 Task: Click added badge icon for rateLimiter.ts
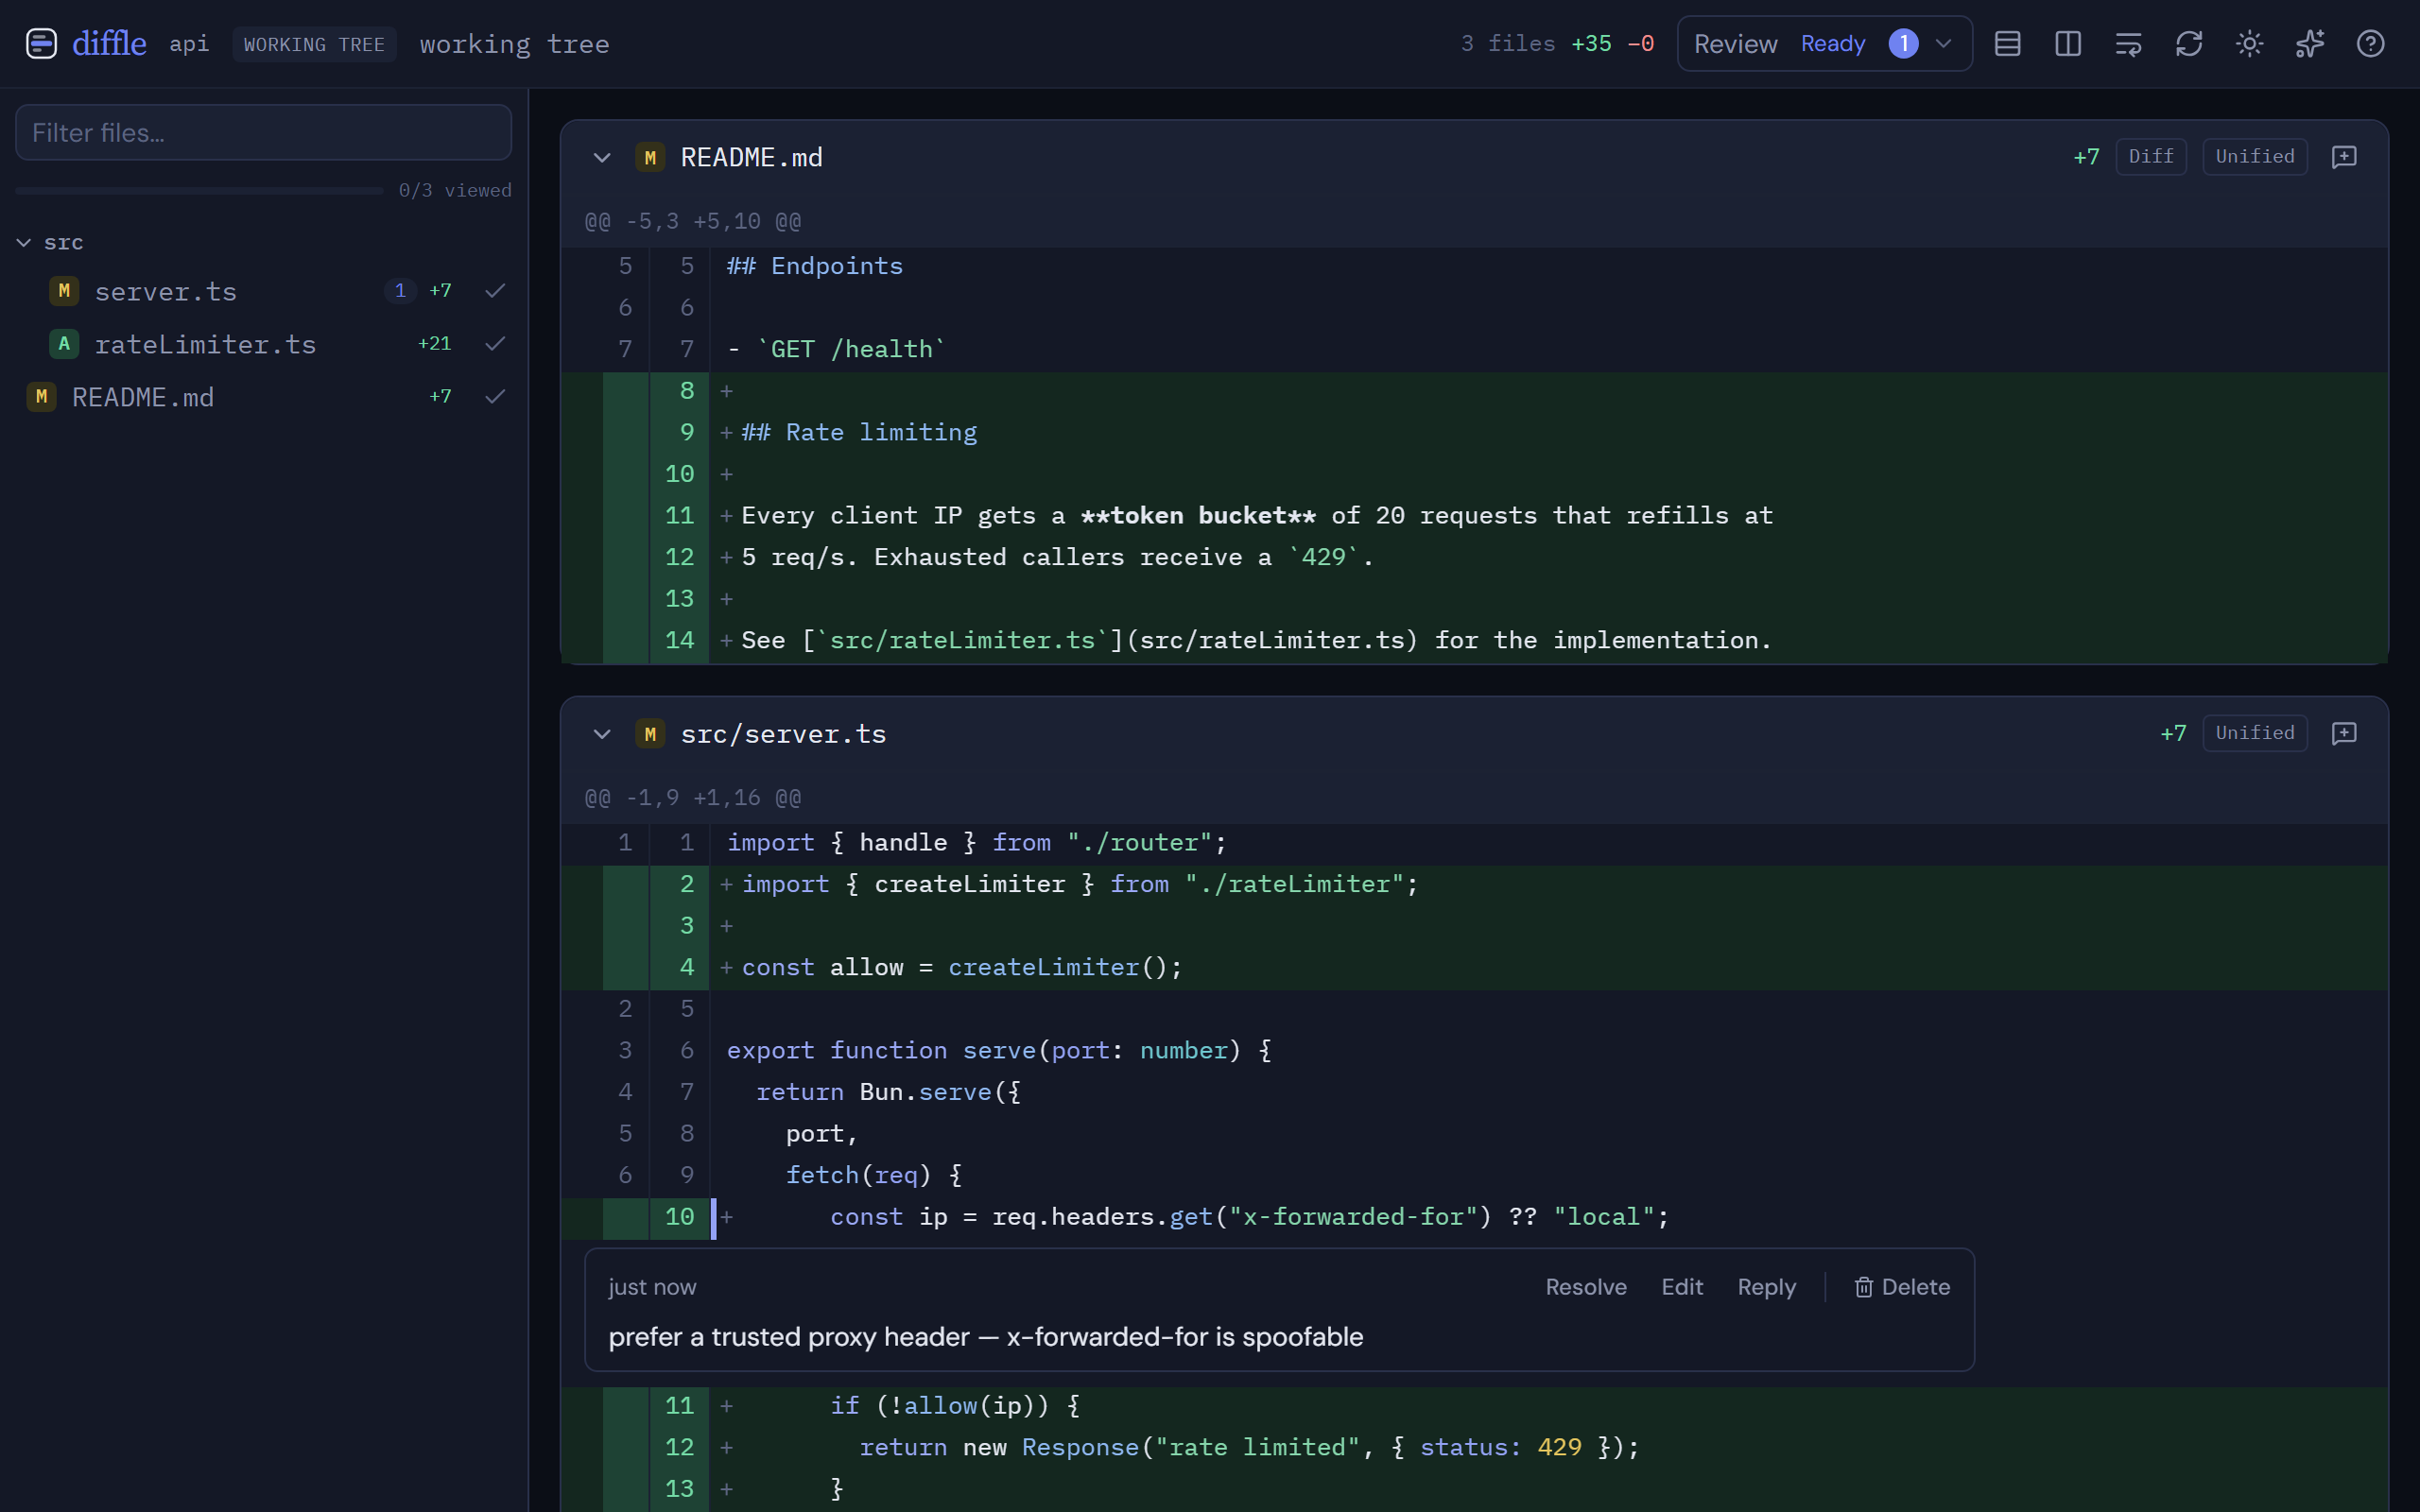[x=64, y=344]
